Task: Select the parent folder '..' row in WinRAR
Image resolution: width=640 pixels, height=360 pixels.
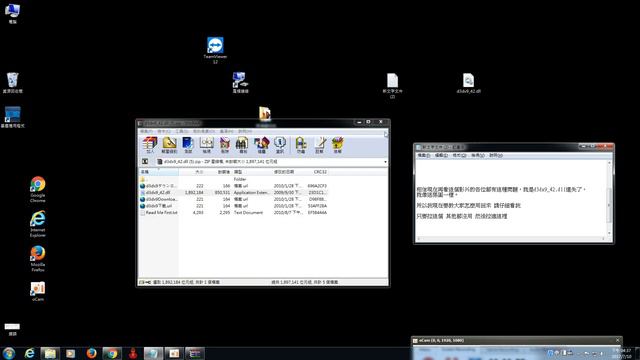Action: click(x=234, y=179)
